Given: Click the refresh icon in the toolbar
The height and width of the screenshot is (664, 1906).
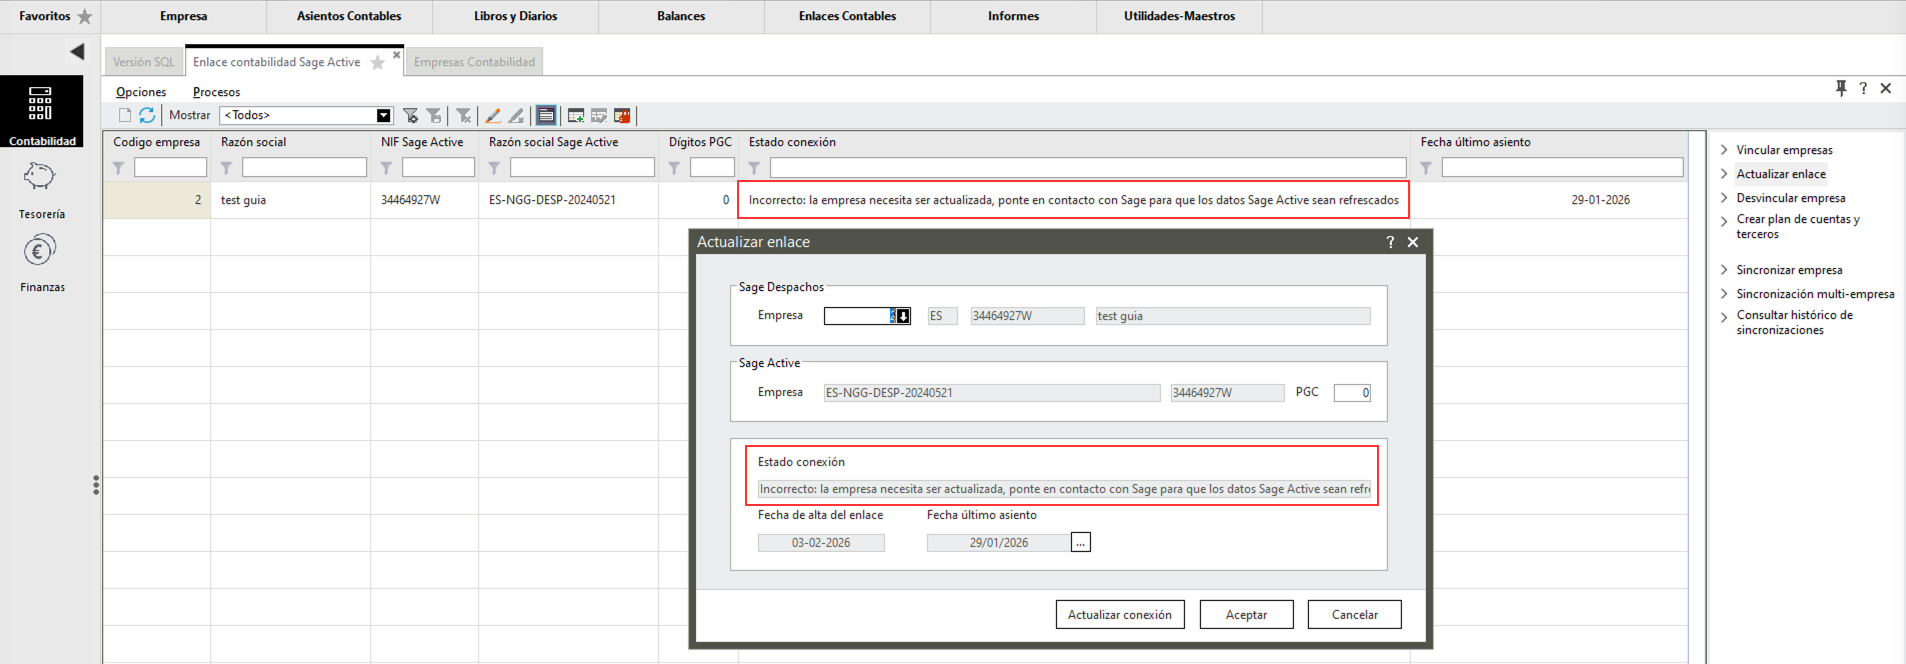Looking at the screenshot, I should pos(147,115).
